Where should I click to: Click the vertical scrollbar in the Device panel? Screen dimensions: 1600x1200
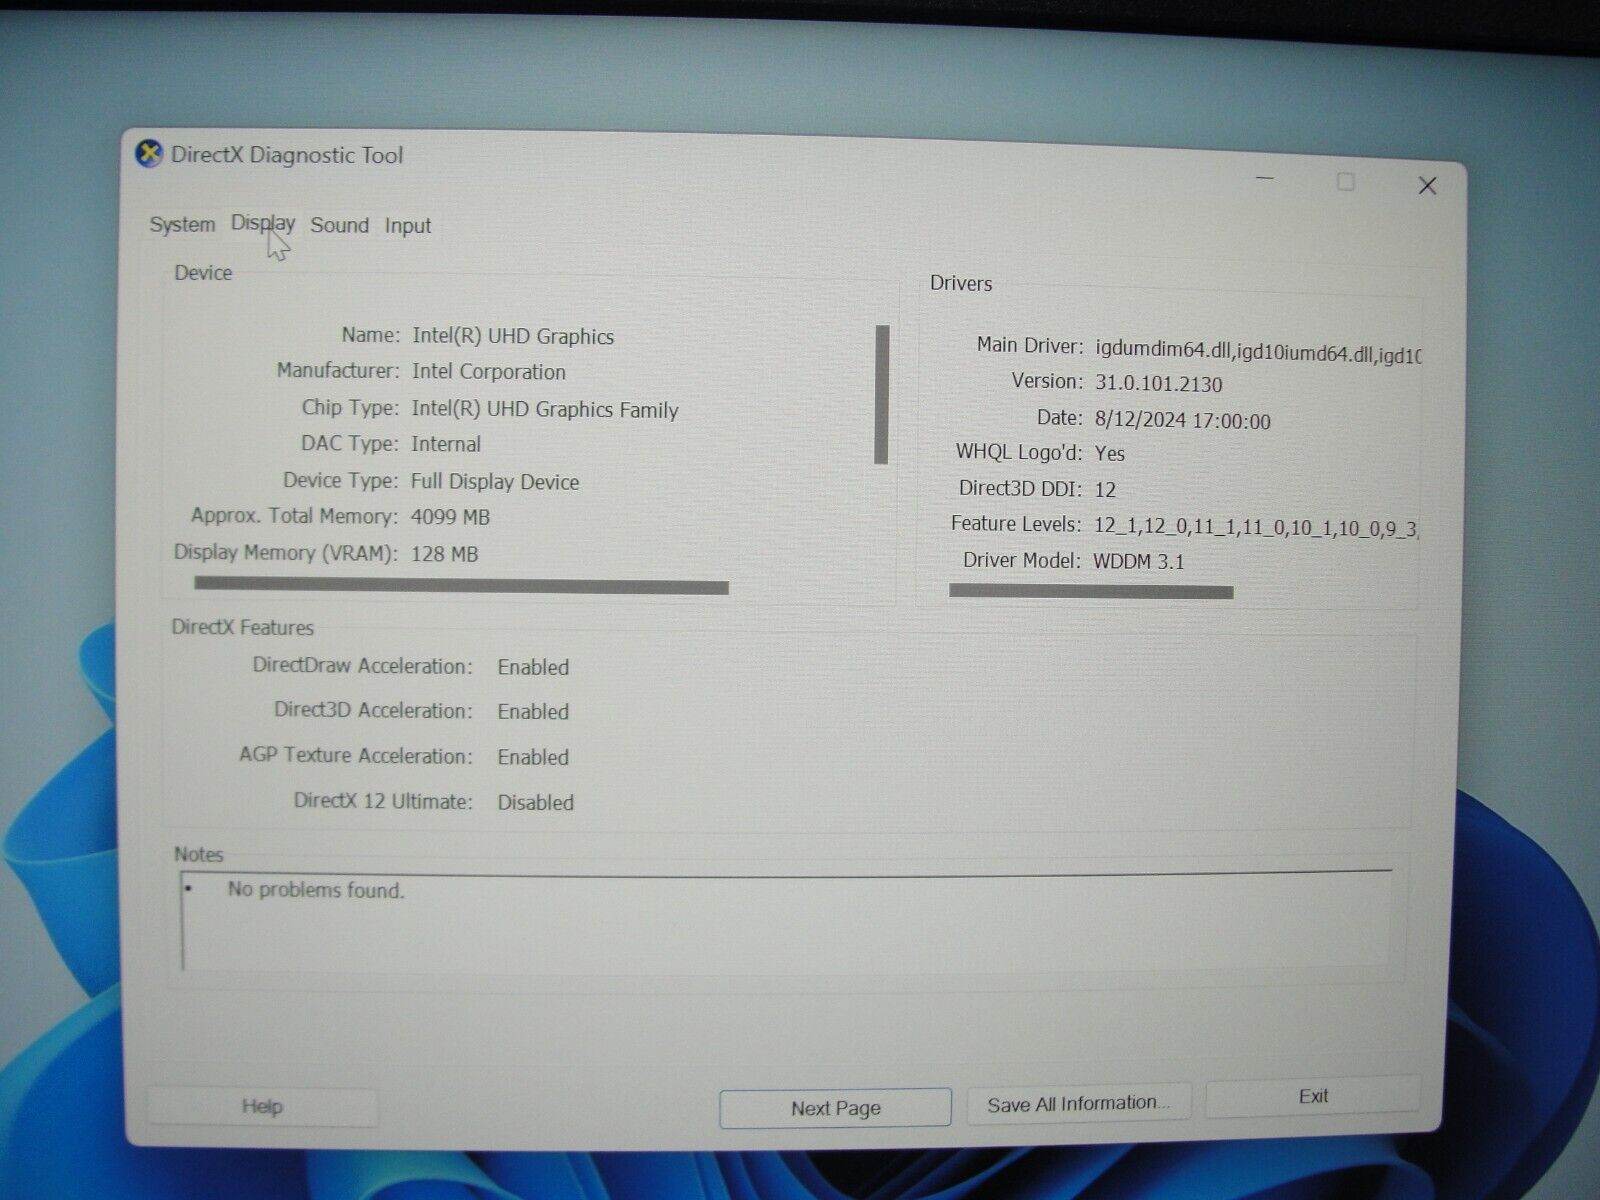(x=884, y=395)
